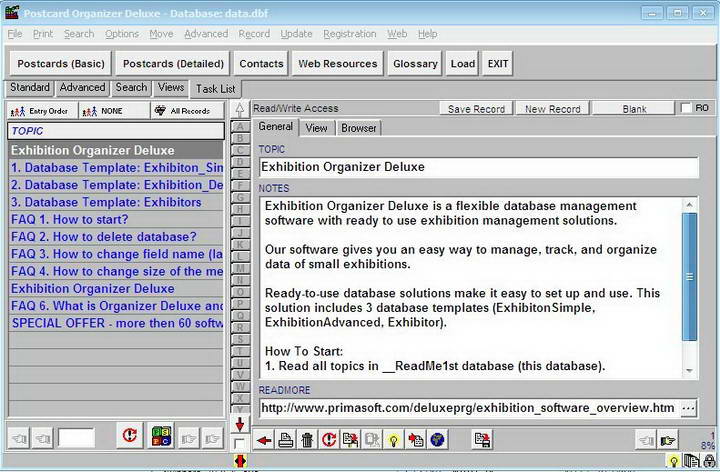Click the blue thumb of the NOTES scrollbar
720x472 pixels.
tap(689, 277)
